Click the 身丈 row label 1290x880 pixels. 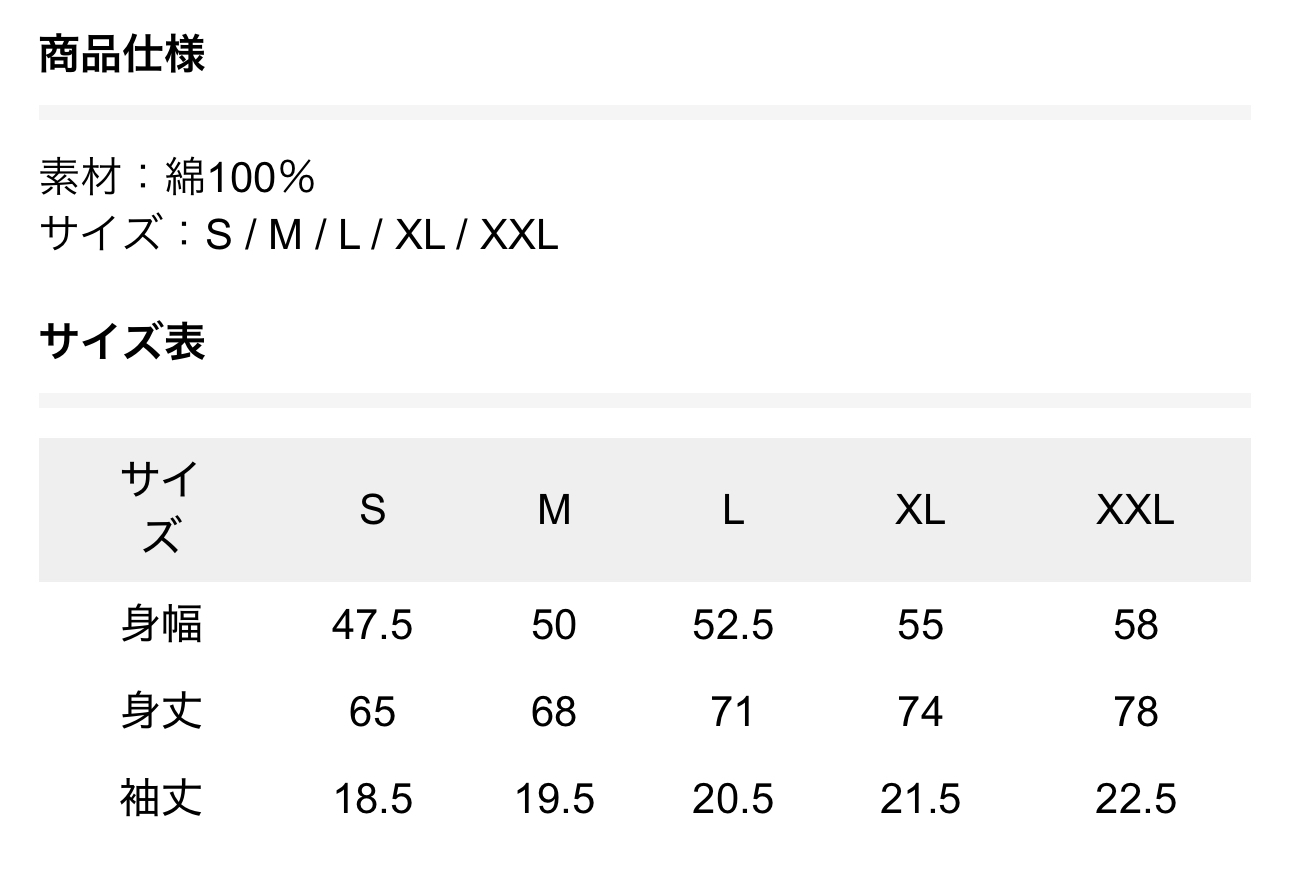[161, 711]
